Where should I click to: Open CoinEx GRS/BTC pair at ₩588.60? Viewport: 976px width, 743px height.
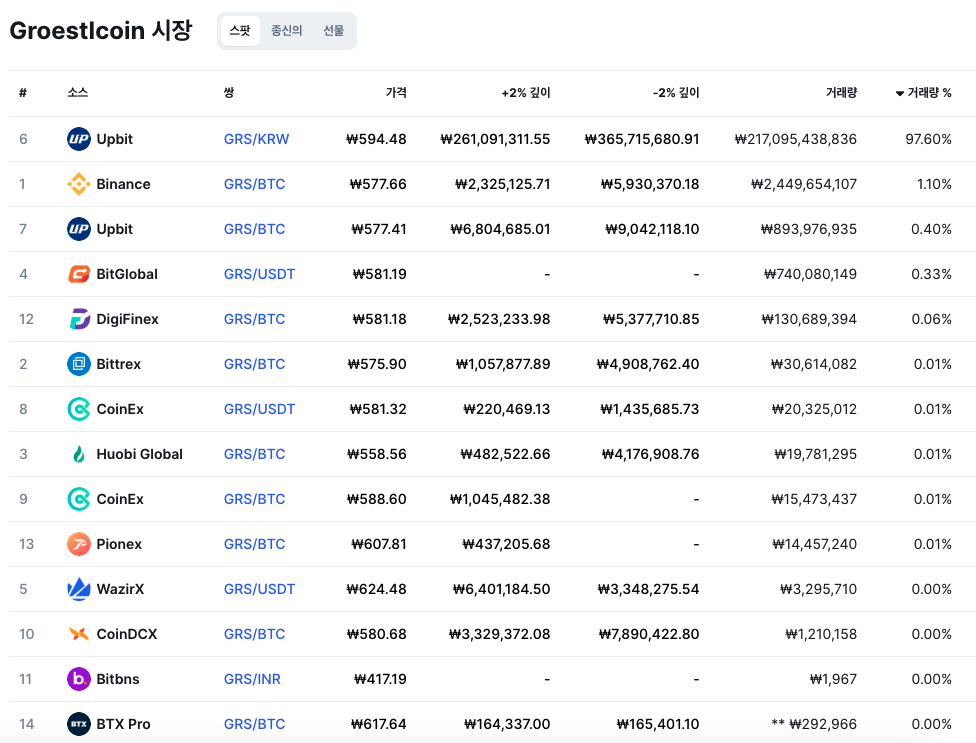255,499
